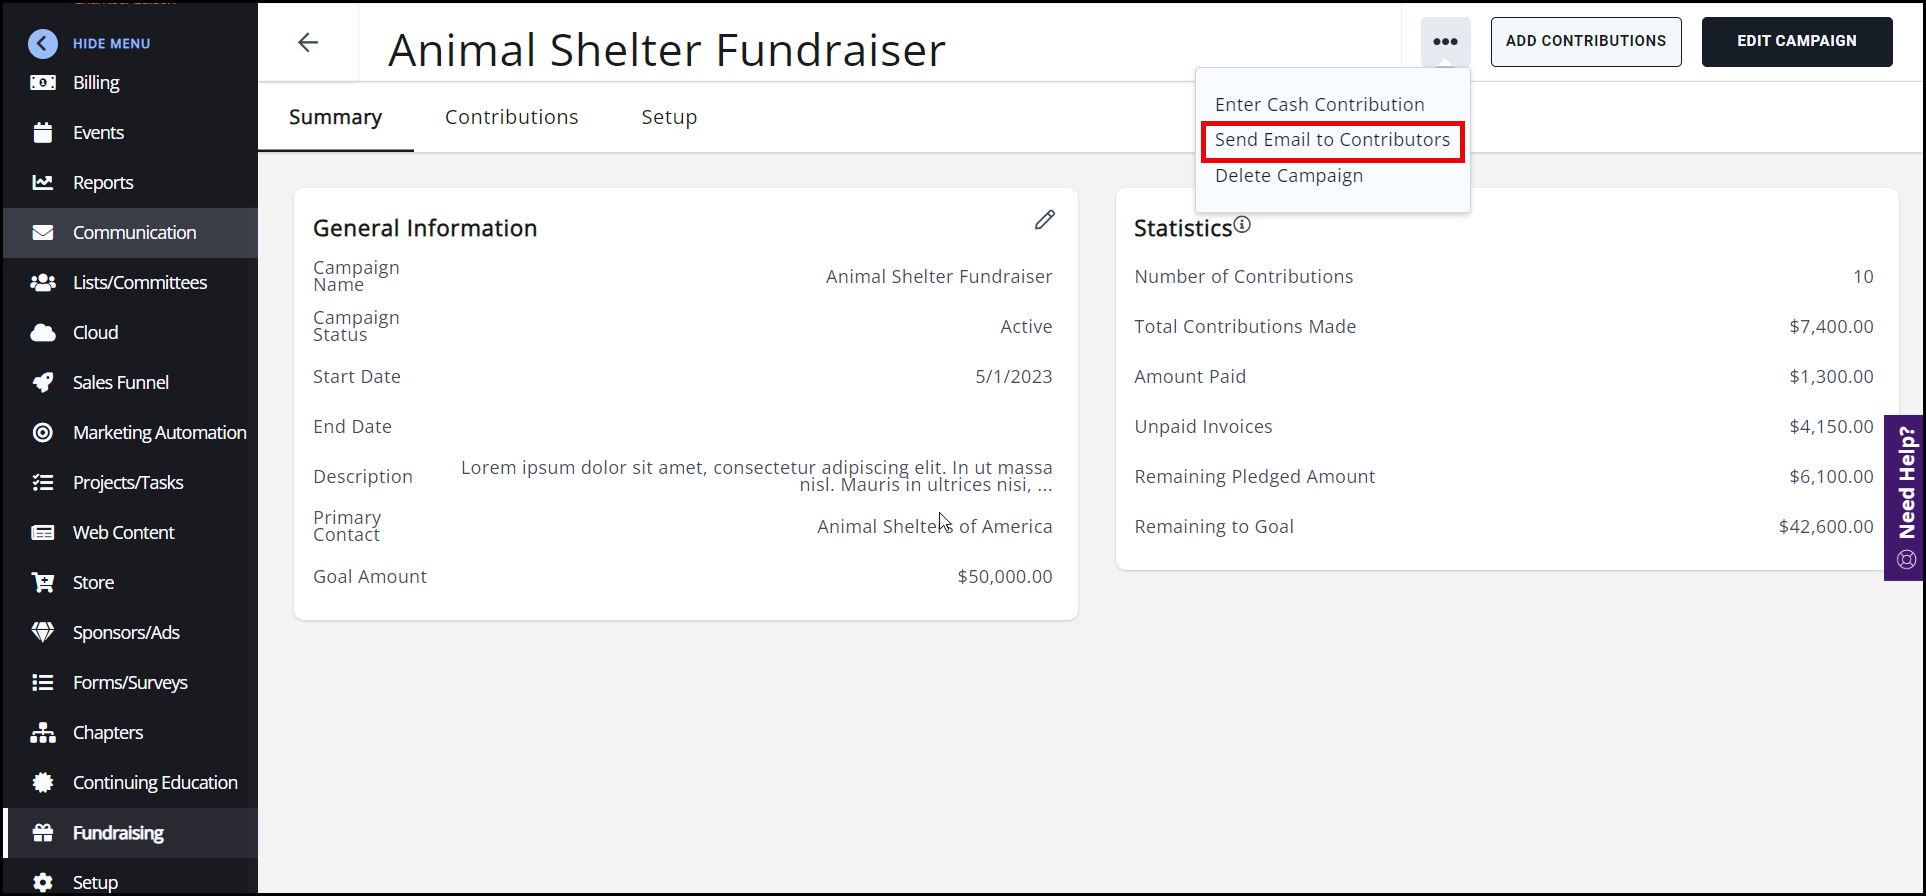1926x896 pixels.
Task: Click the Sales Funnel rocket icon
Action: click(42, 383)
